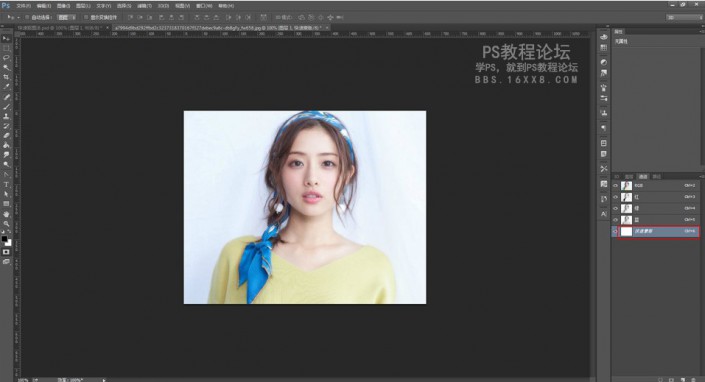Select the Rectangle shape tool
This screenshot has width=705, height=382.
tap(6, 204)
